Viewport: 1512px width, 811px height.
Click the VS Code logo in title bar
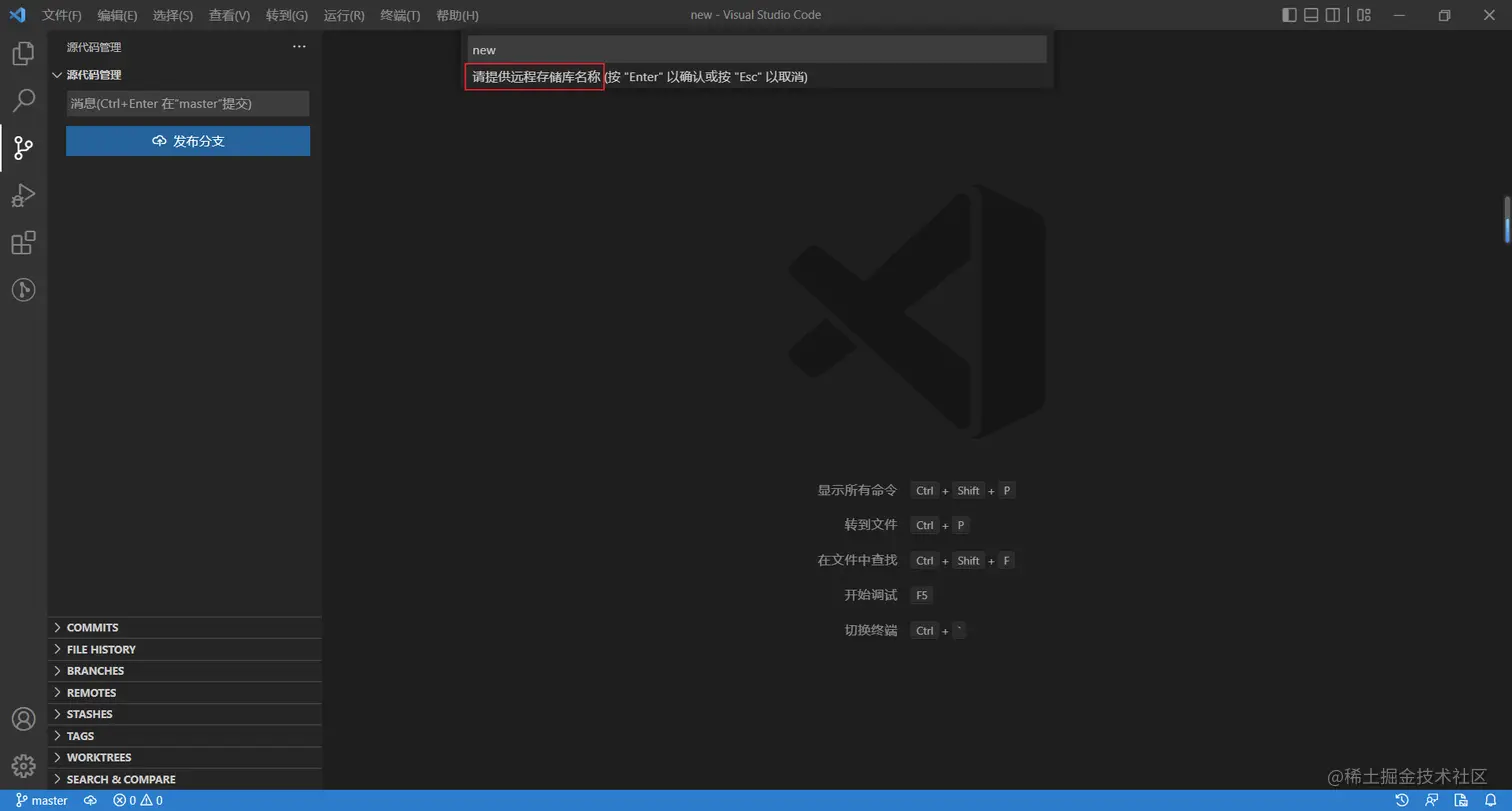(17, 15)
